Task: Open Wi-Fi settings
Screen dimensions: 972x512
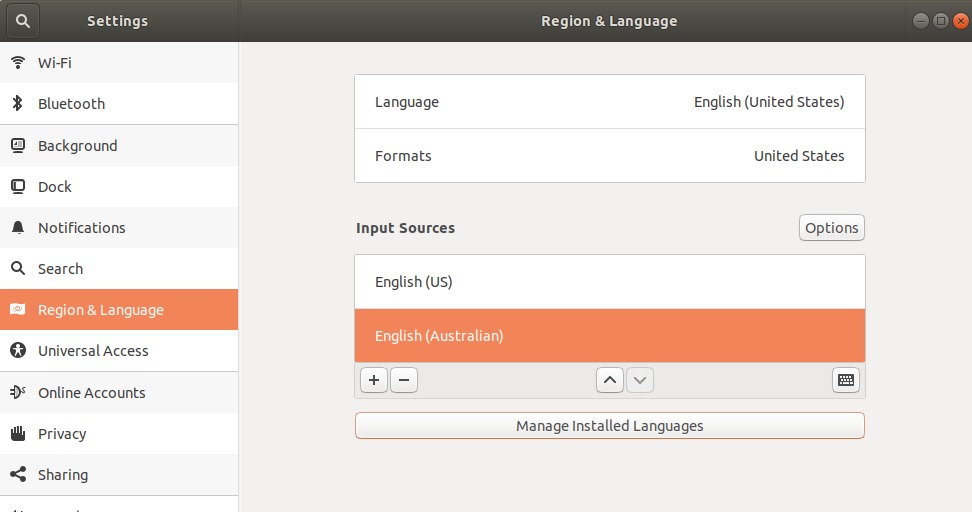Action: [x=119, y=63]
